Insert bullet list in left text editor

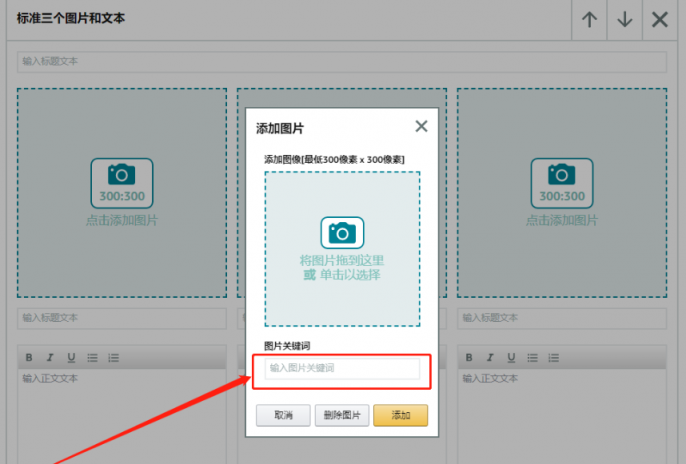click(92, 358)
